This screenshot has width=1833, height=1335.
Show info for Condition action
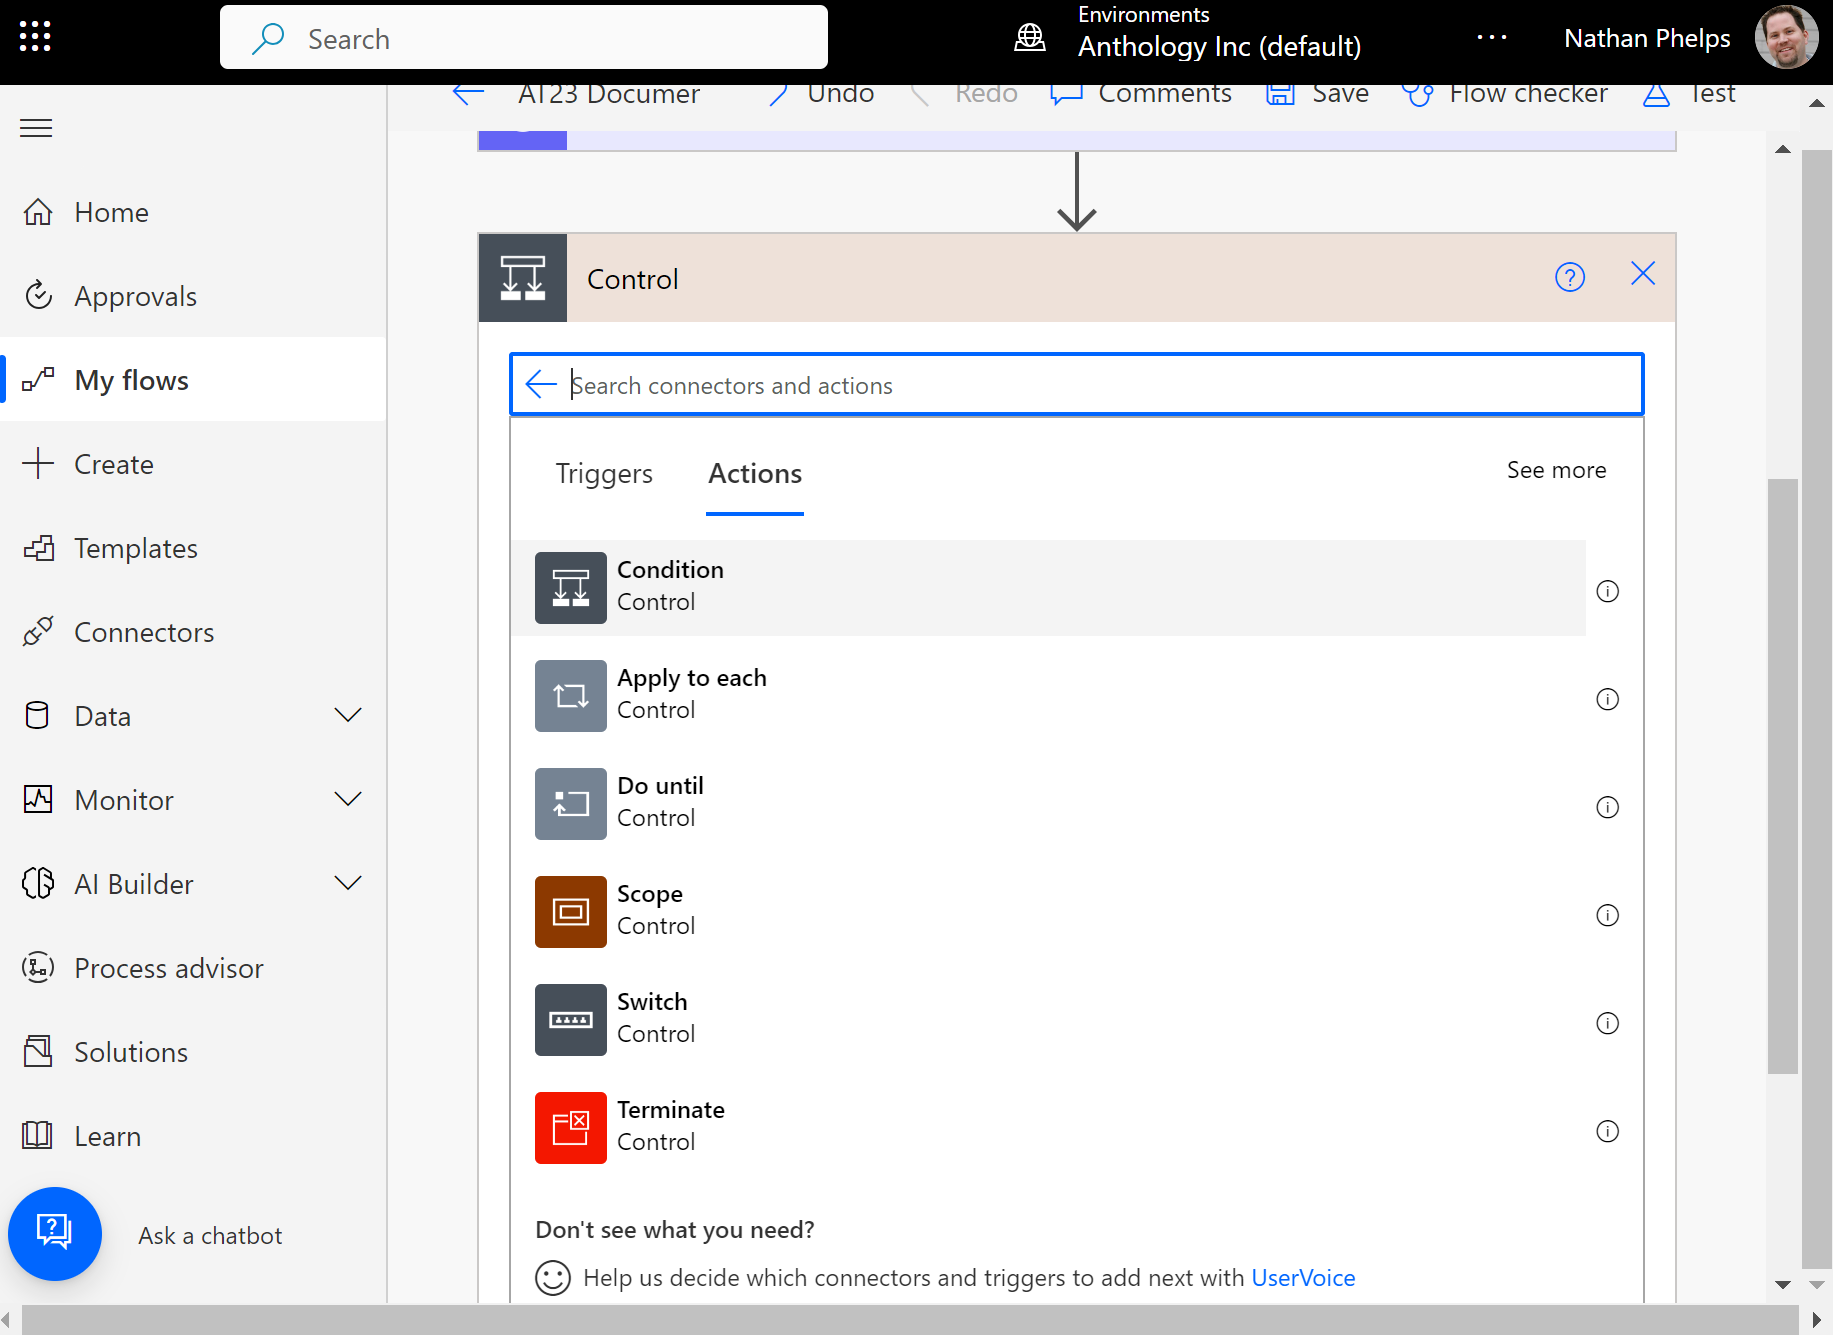pyautogui.click(x=1607, y=591)
